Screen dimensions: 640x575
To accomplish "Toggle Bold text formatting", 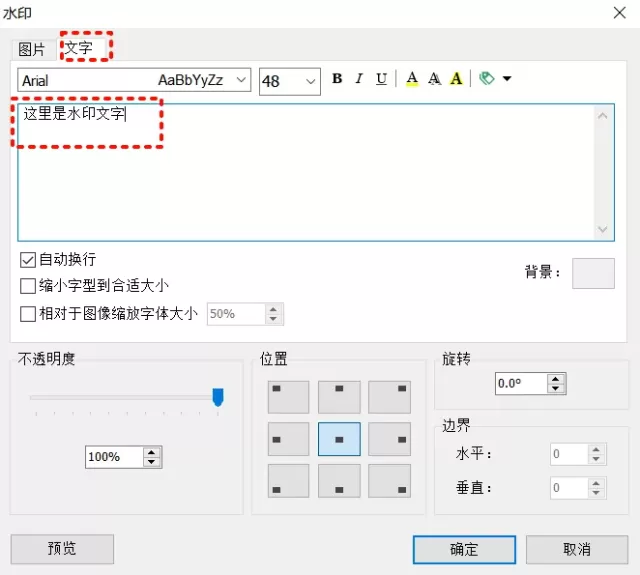I will click(x=337, y=78).
